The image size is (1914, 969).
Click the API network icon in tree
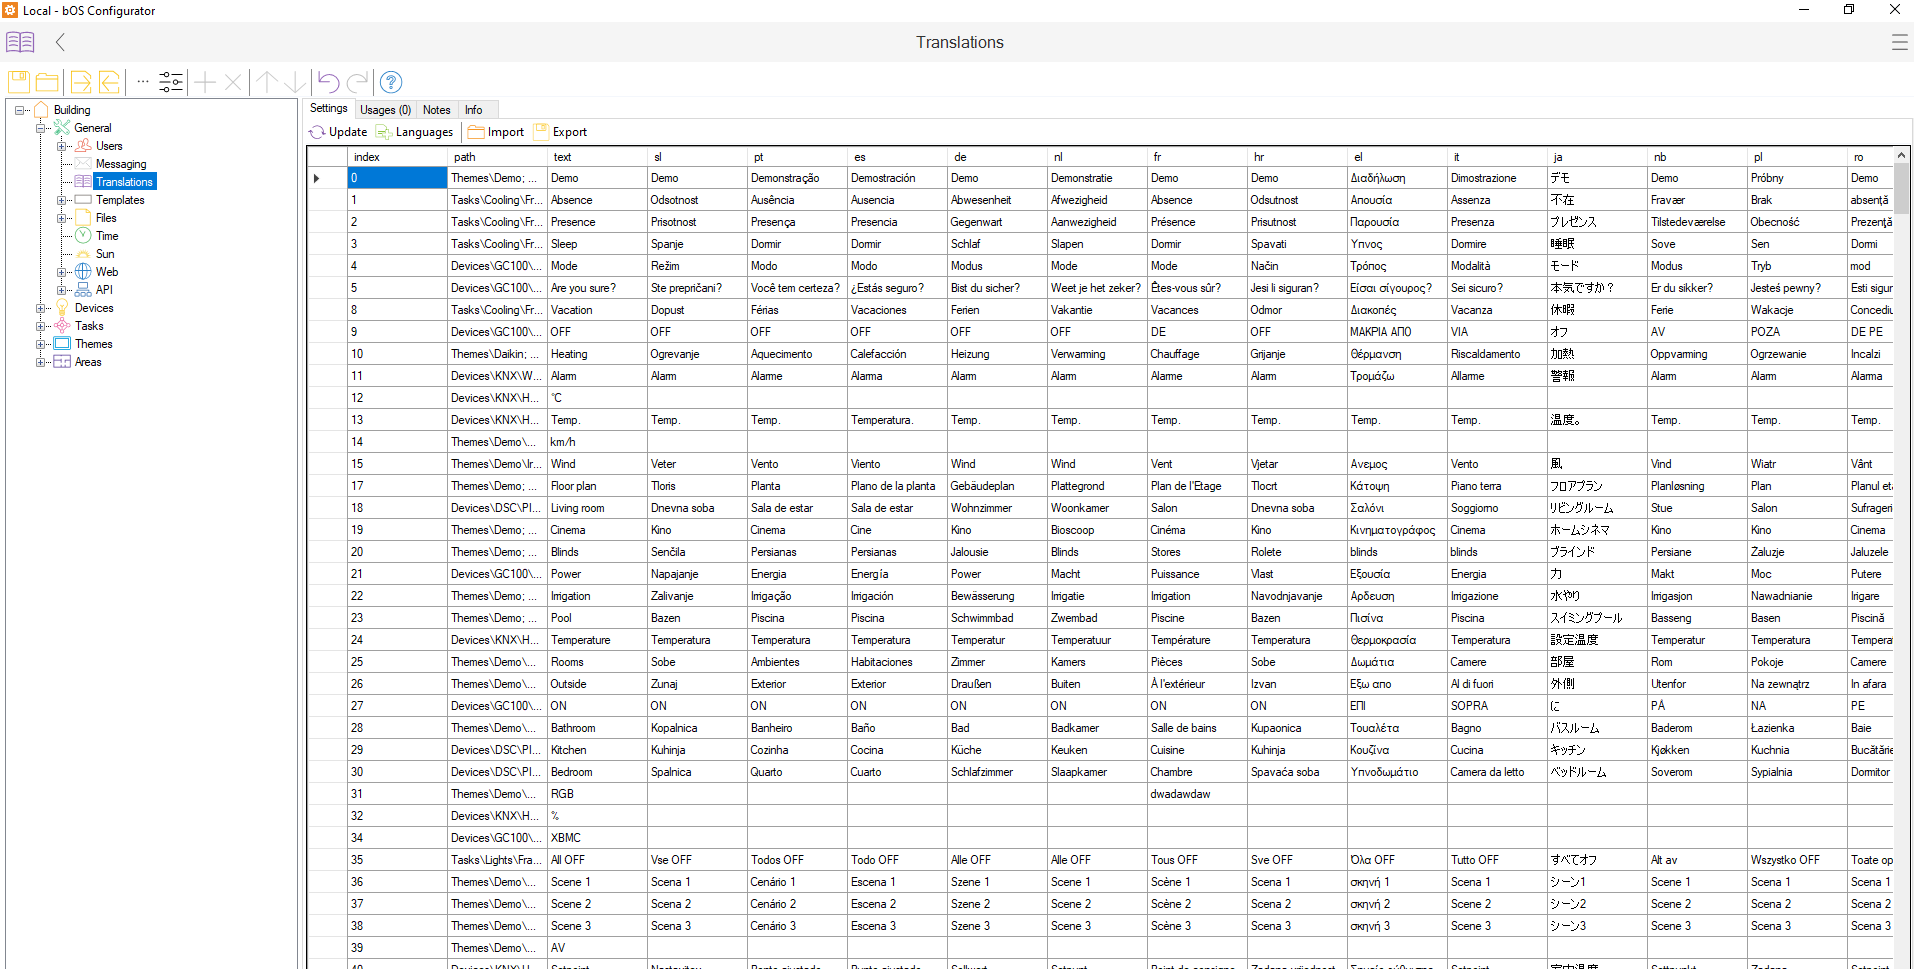[84, 290]
